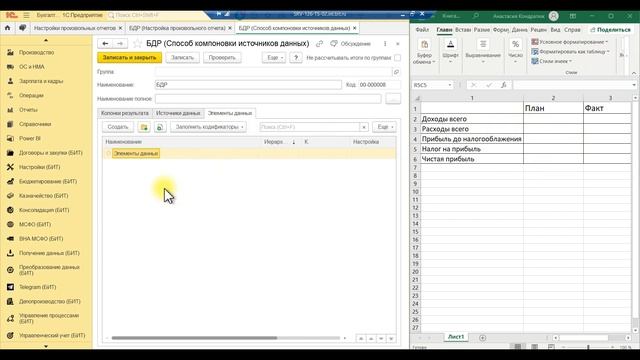Open the Excel Name Box dropdown
Viewport: 640px width, 360px height.
pyautogui.click(x=450, y=85)
